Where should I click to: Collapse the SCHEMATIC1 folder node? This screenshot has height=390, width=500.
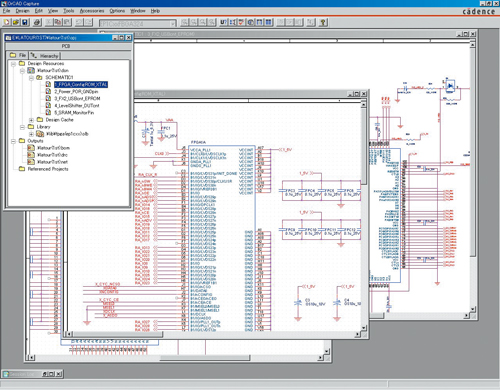(x=31, y=77)
